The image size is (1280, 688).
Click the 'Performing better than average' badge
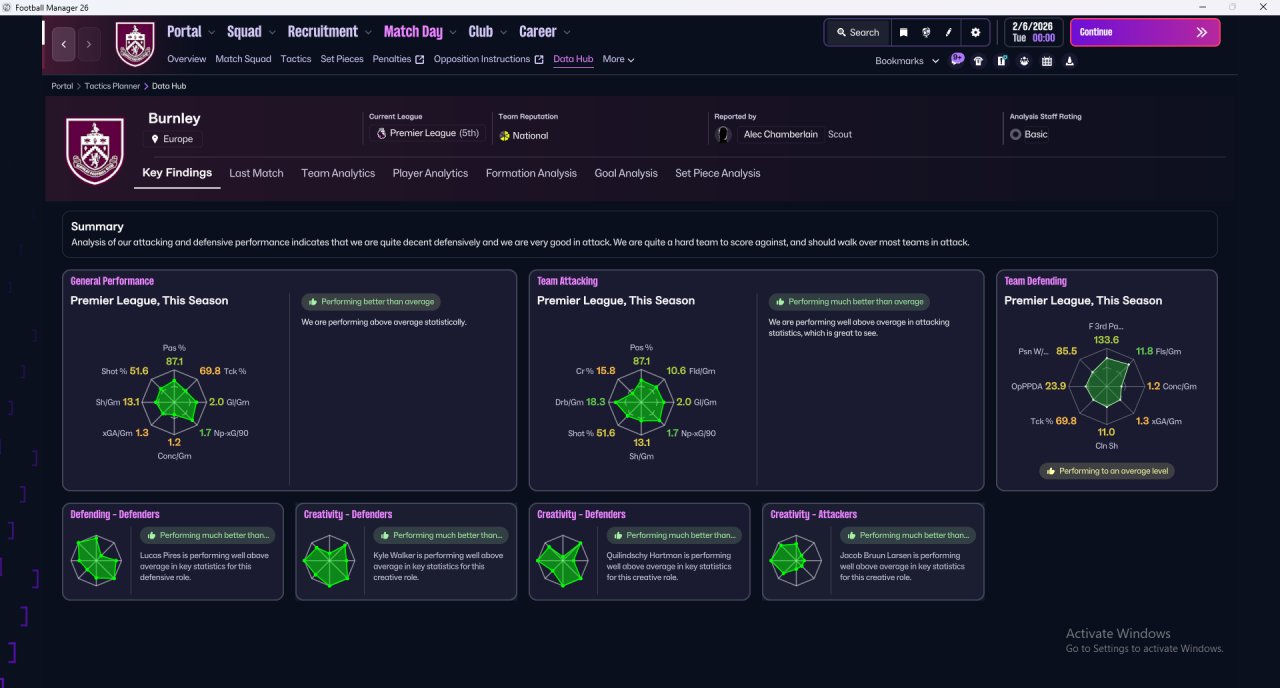[x=371, y=301]
